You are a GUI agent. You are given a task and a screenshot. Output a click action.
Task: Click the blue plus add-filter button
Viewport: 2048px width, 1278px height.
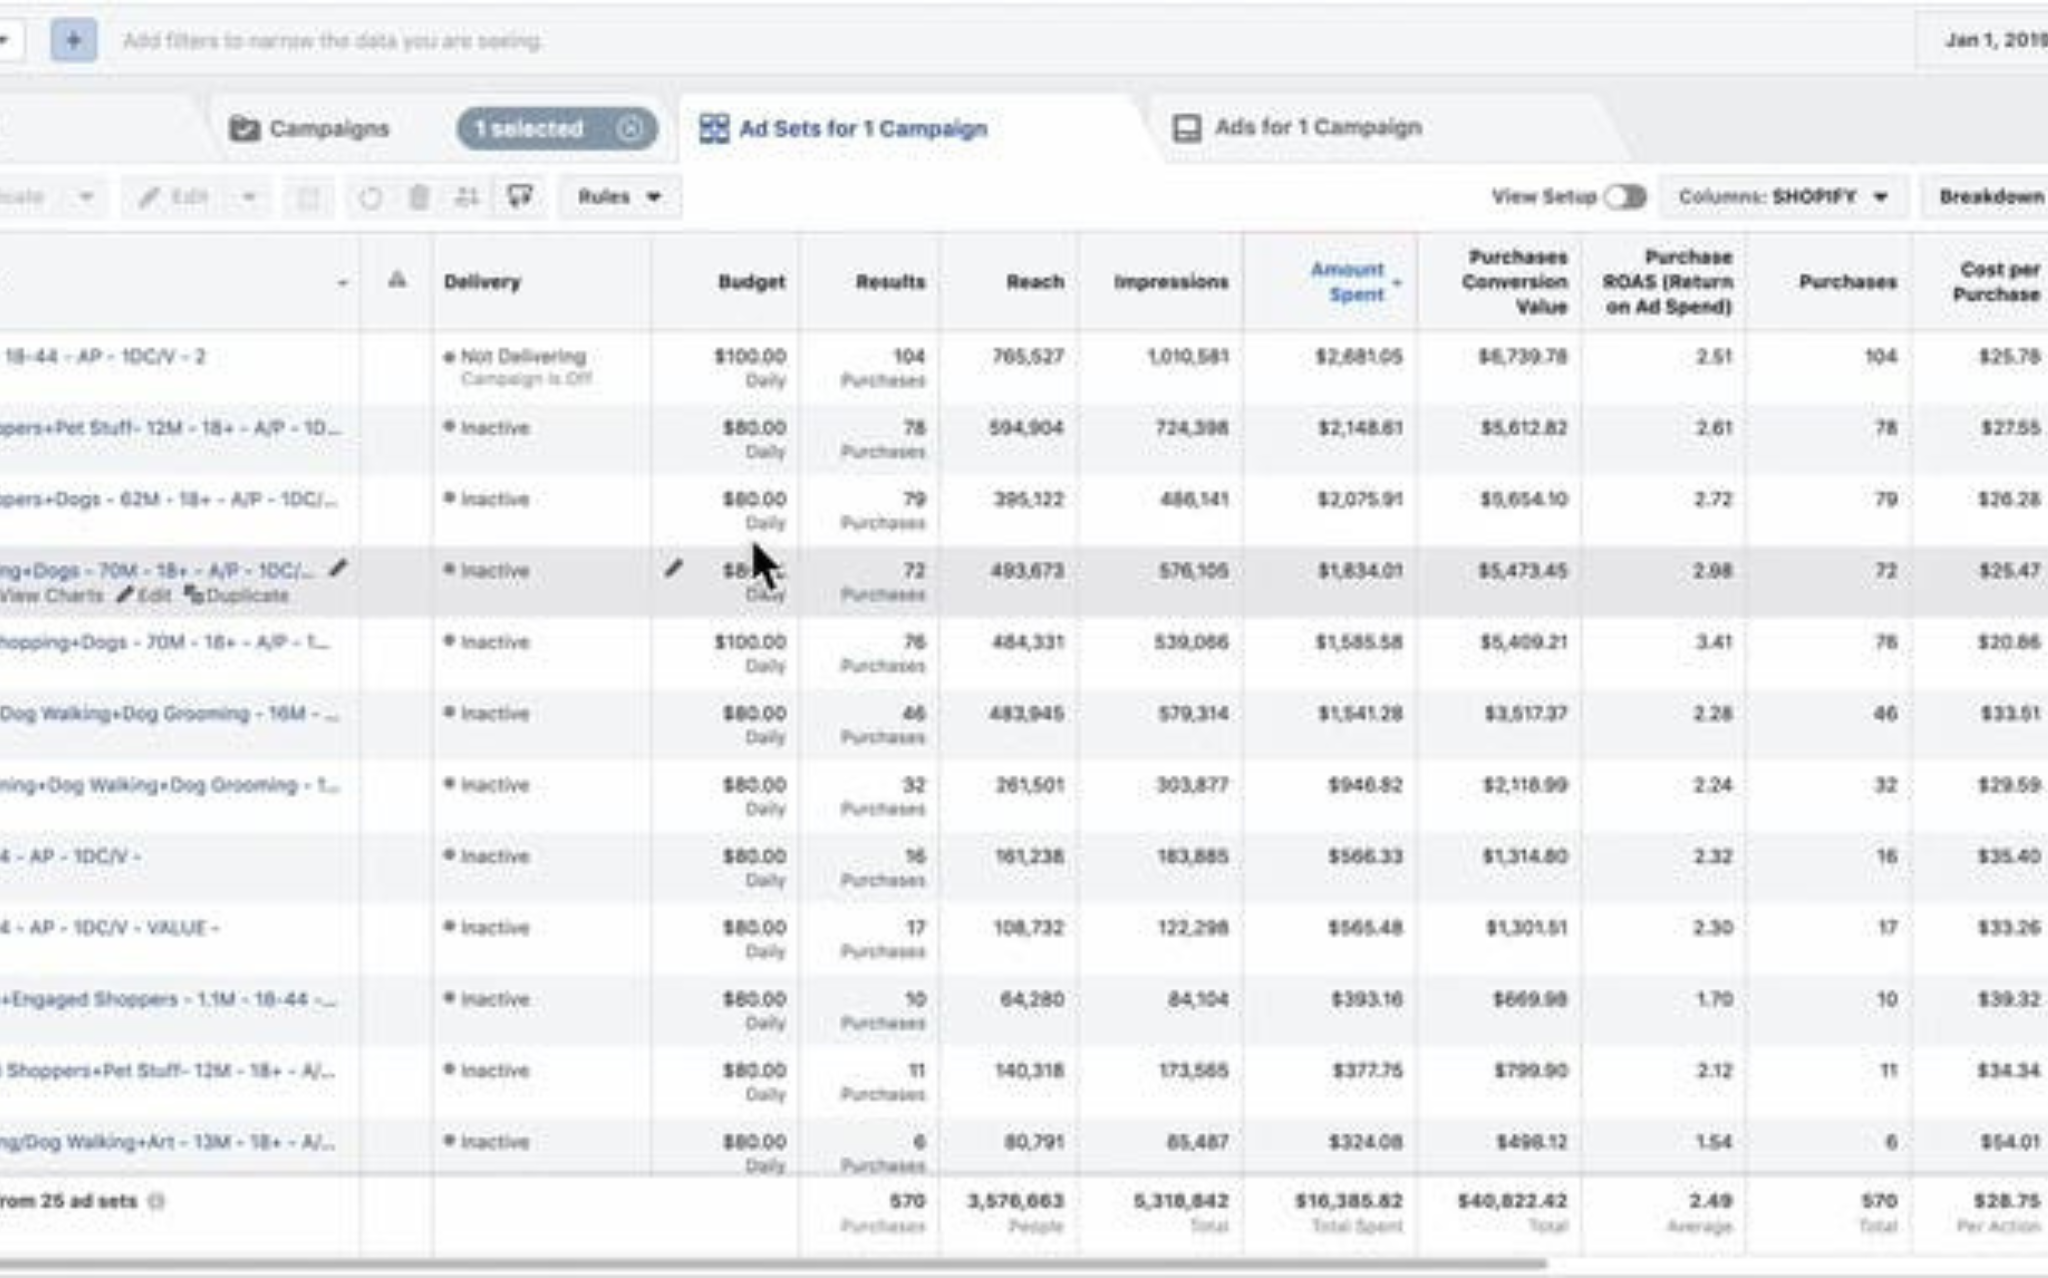click(x=73, y=41)
